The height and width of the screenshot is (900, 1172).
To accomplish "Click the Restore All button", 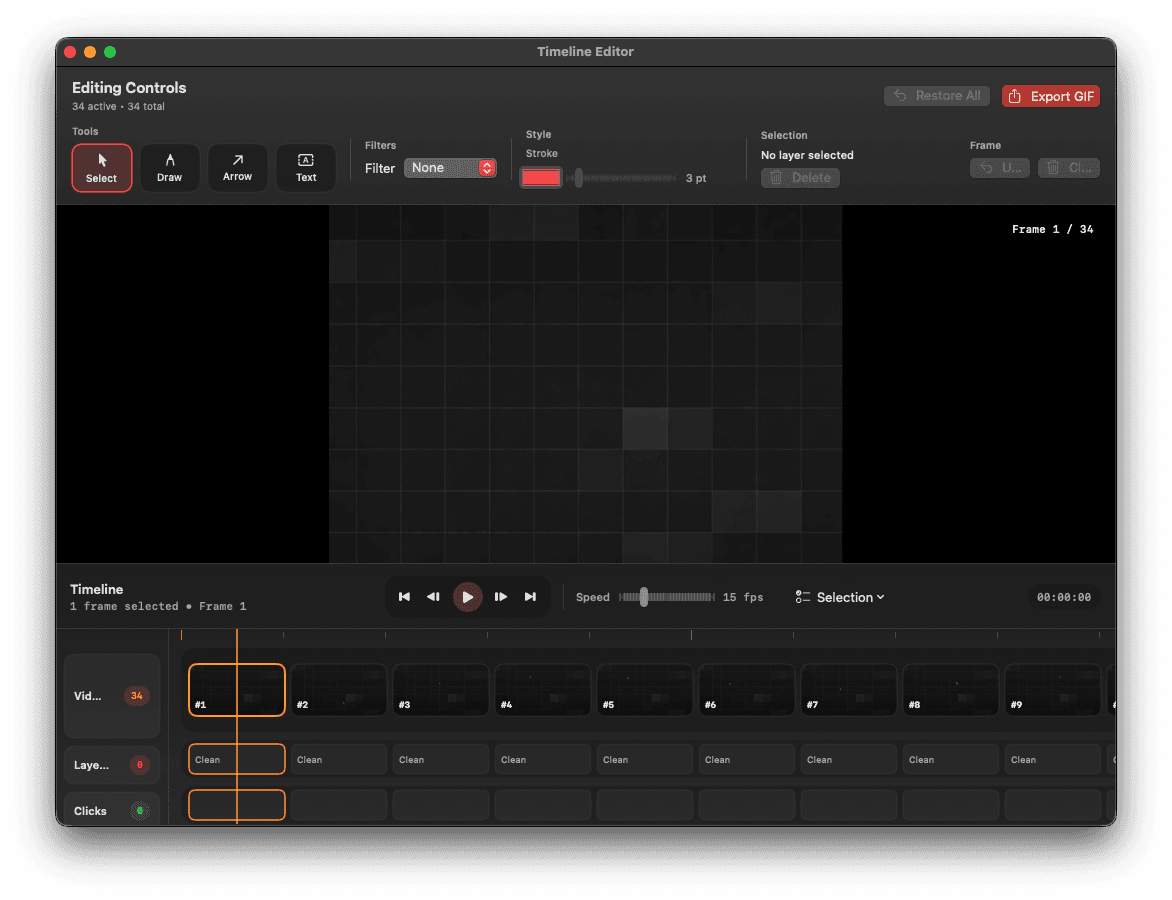I will point(936,95).
